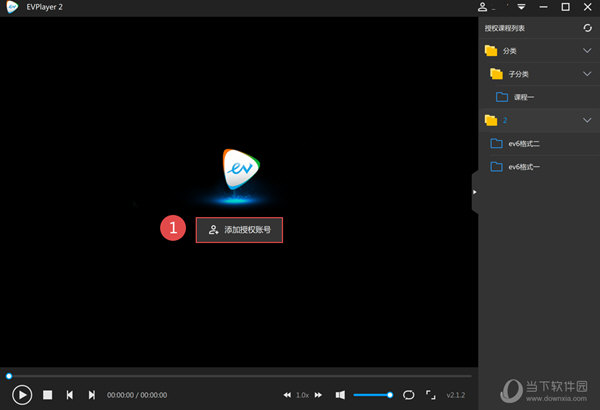
Task: Minimize the EVPlayer window
Action: pyautogui.click(x=543, y=7)
